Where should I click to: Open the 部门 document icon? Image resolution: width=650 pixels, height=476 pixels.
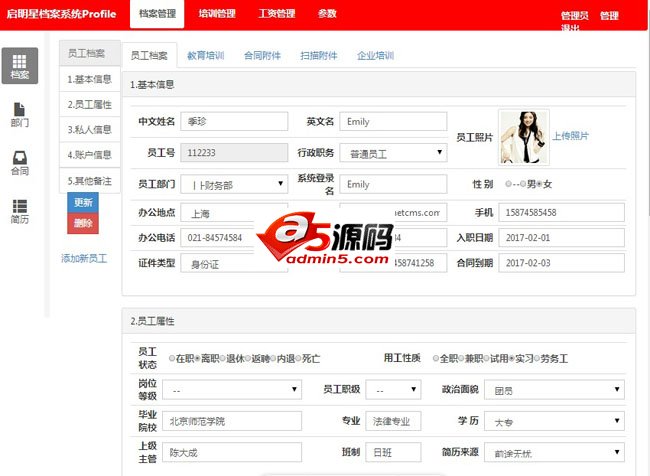pyautogui.click(x=19, y=114)
